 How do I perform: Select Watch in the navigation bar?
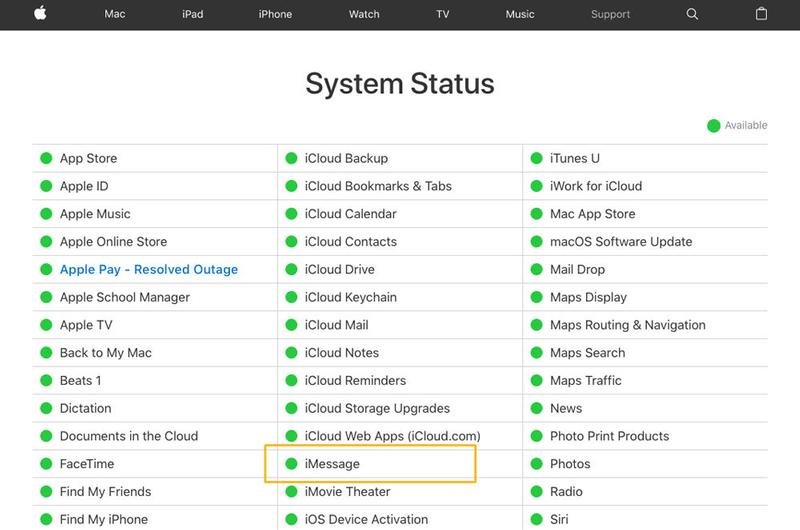click(364, 14)
